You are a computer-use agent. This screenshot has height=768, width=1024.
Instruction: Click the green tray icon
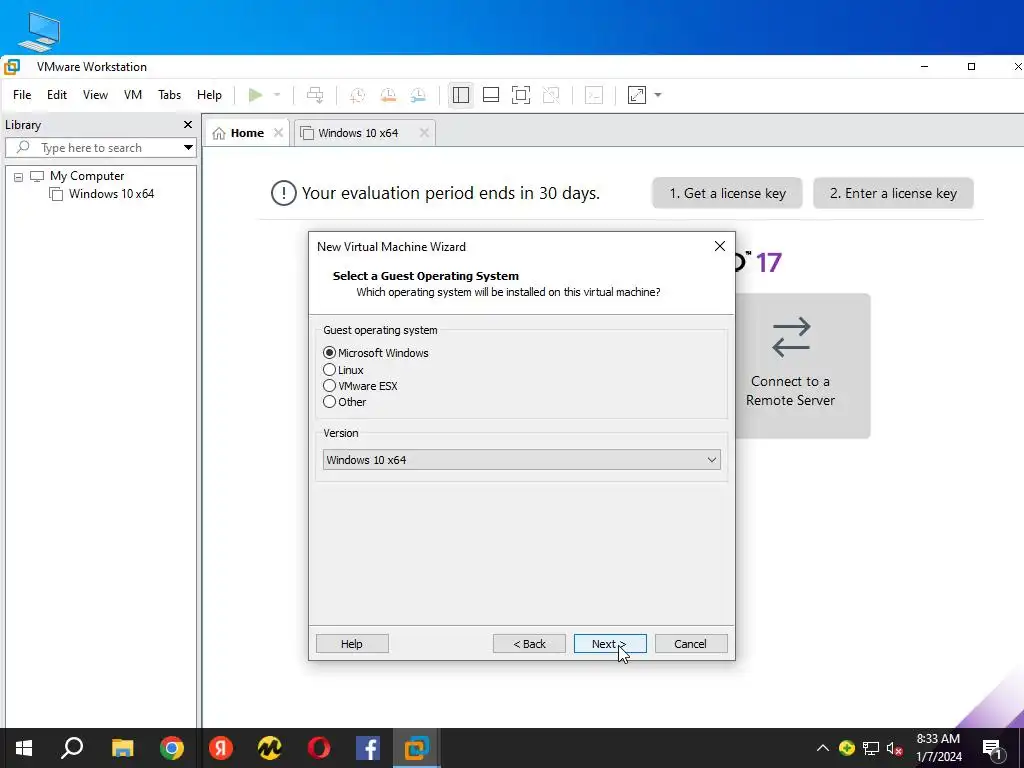[847, 748]
